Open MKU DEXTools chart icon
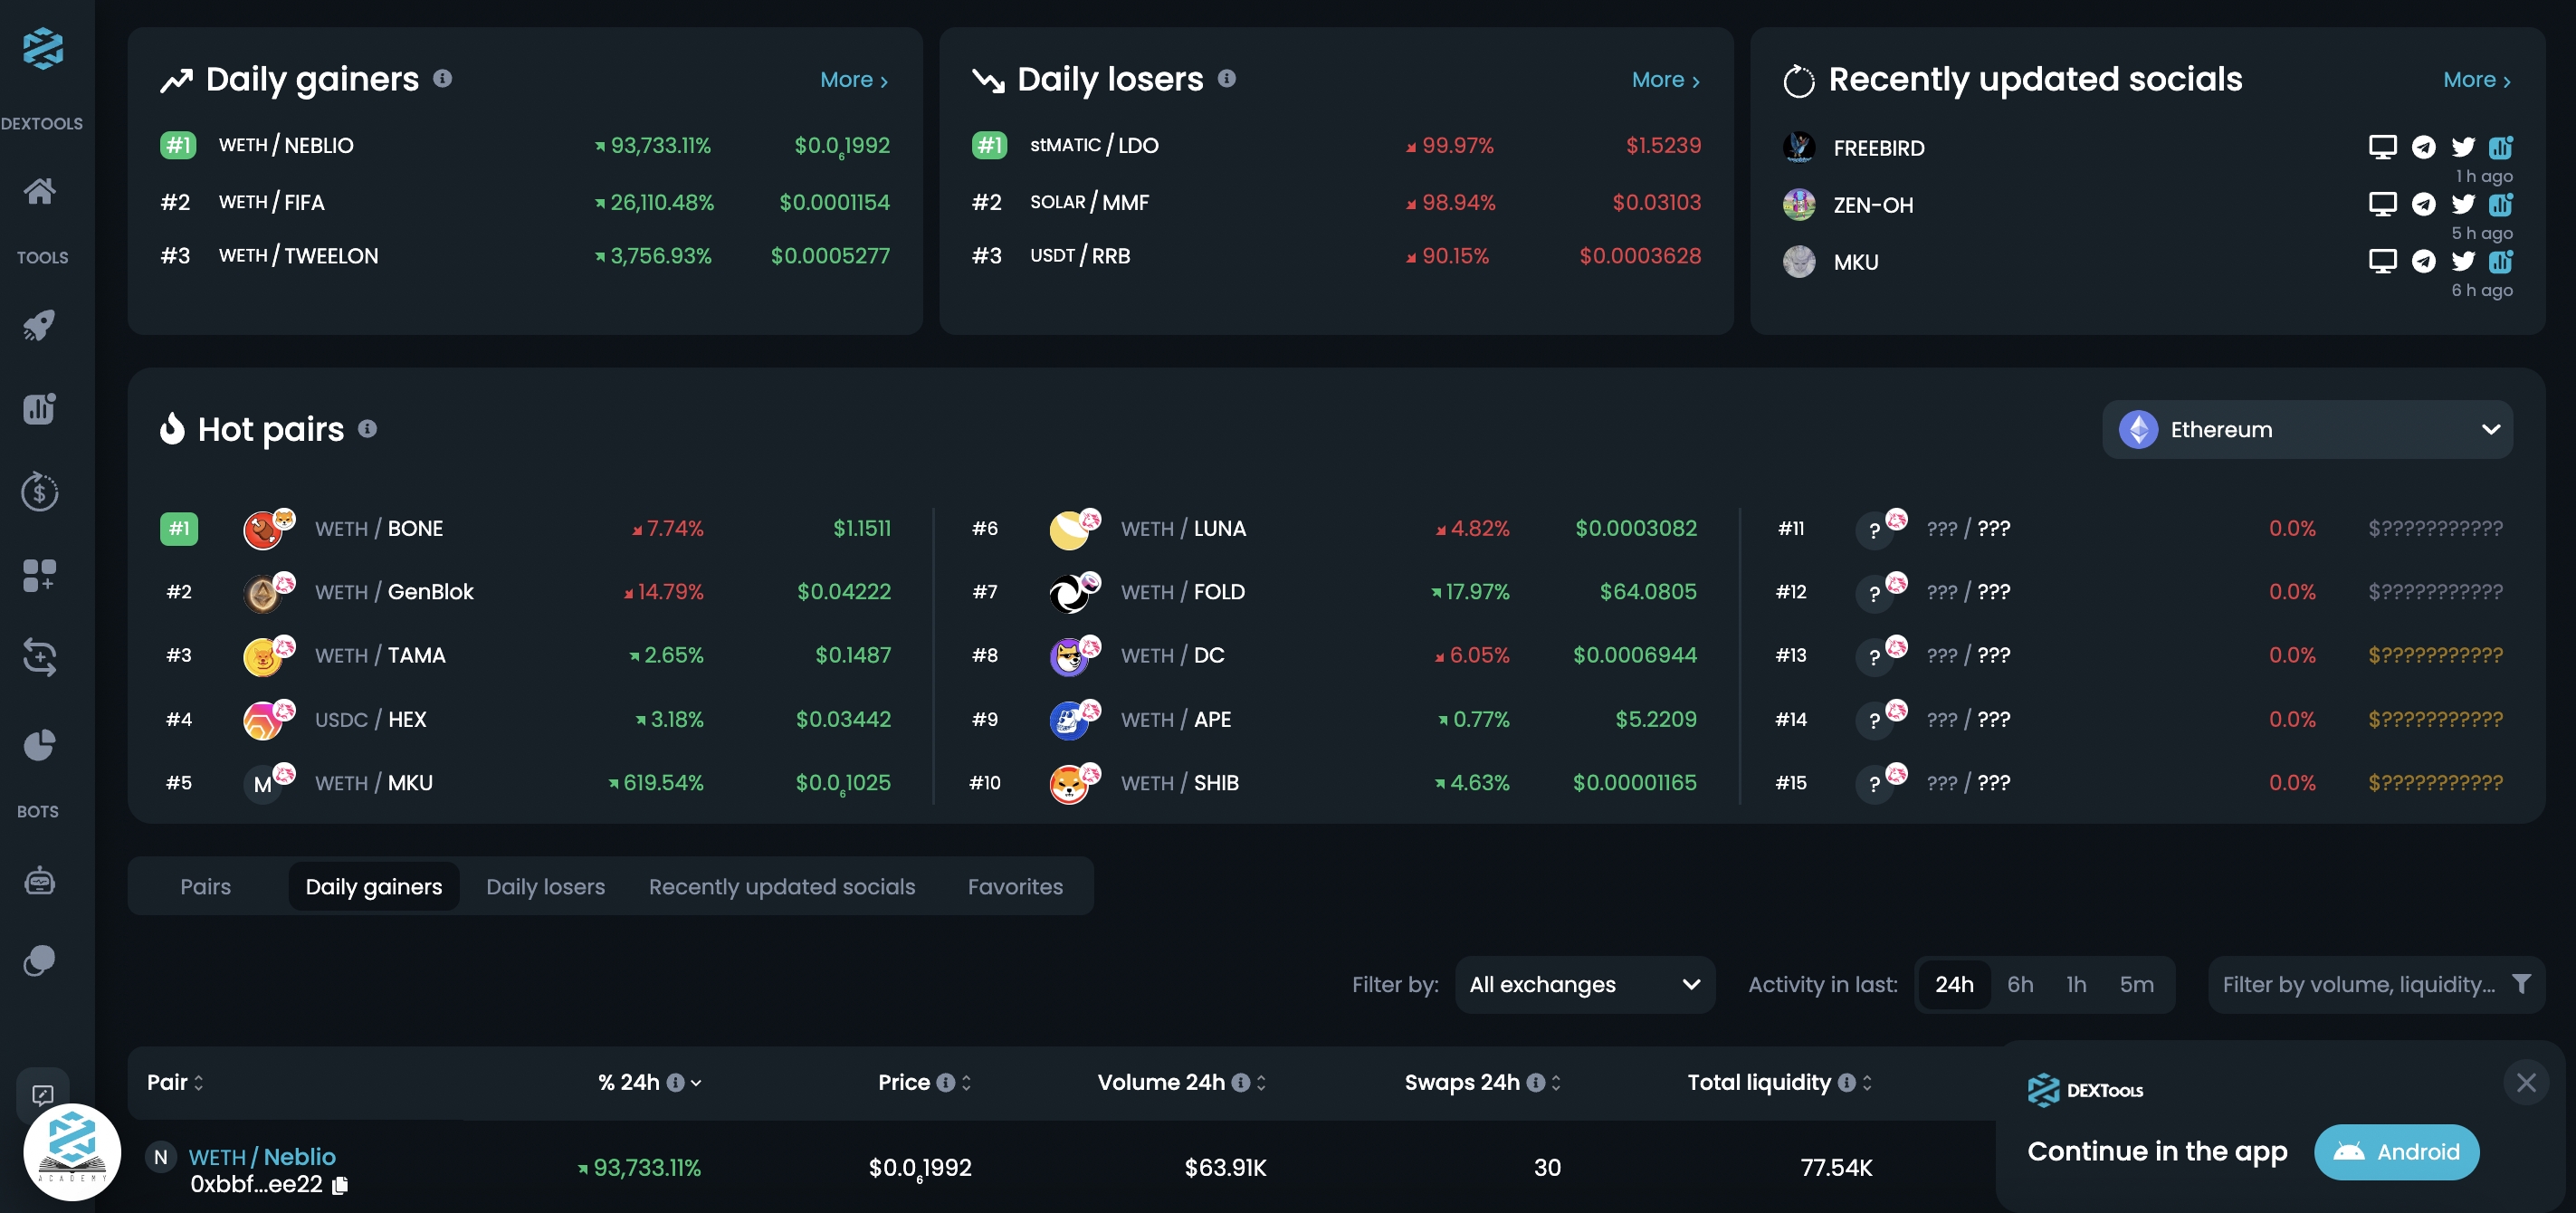 (x=2501, y=261)
